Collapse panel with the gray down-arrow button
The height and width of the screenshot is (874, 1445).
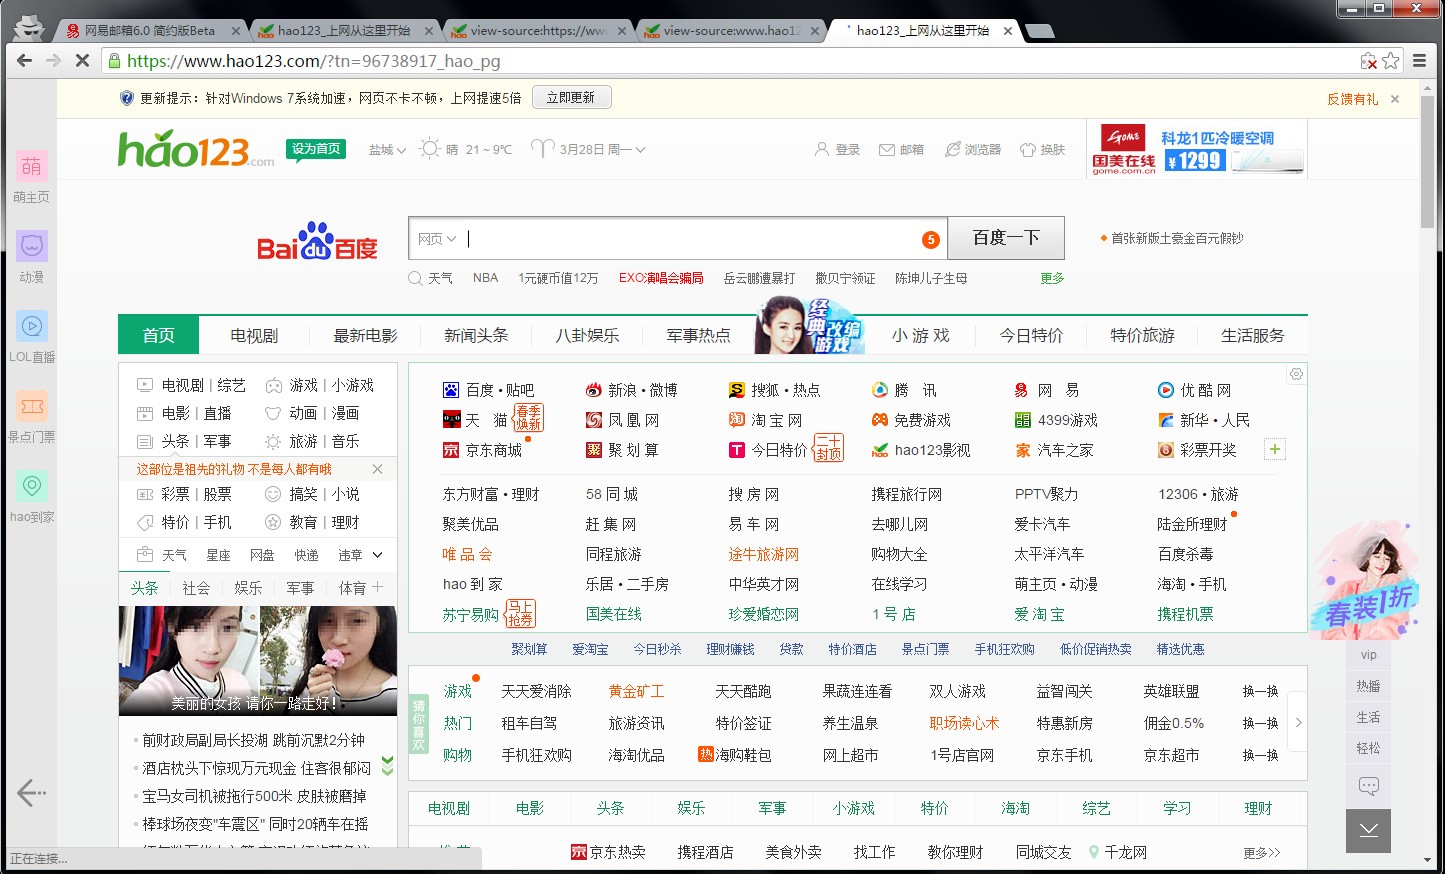point(1369,830)
